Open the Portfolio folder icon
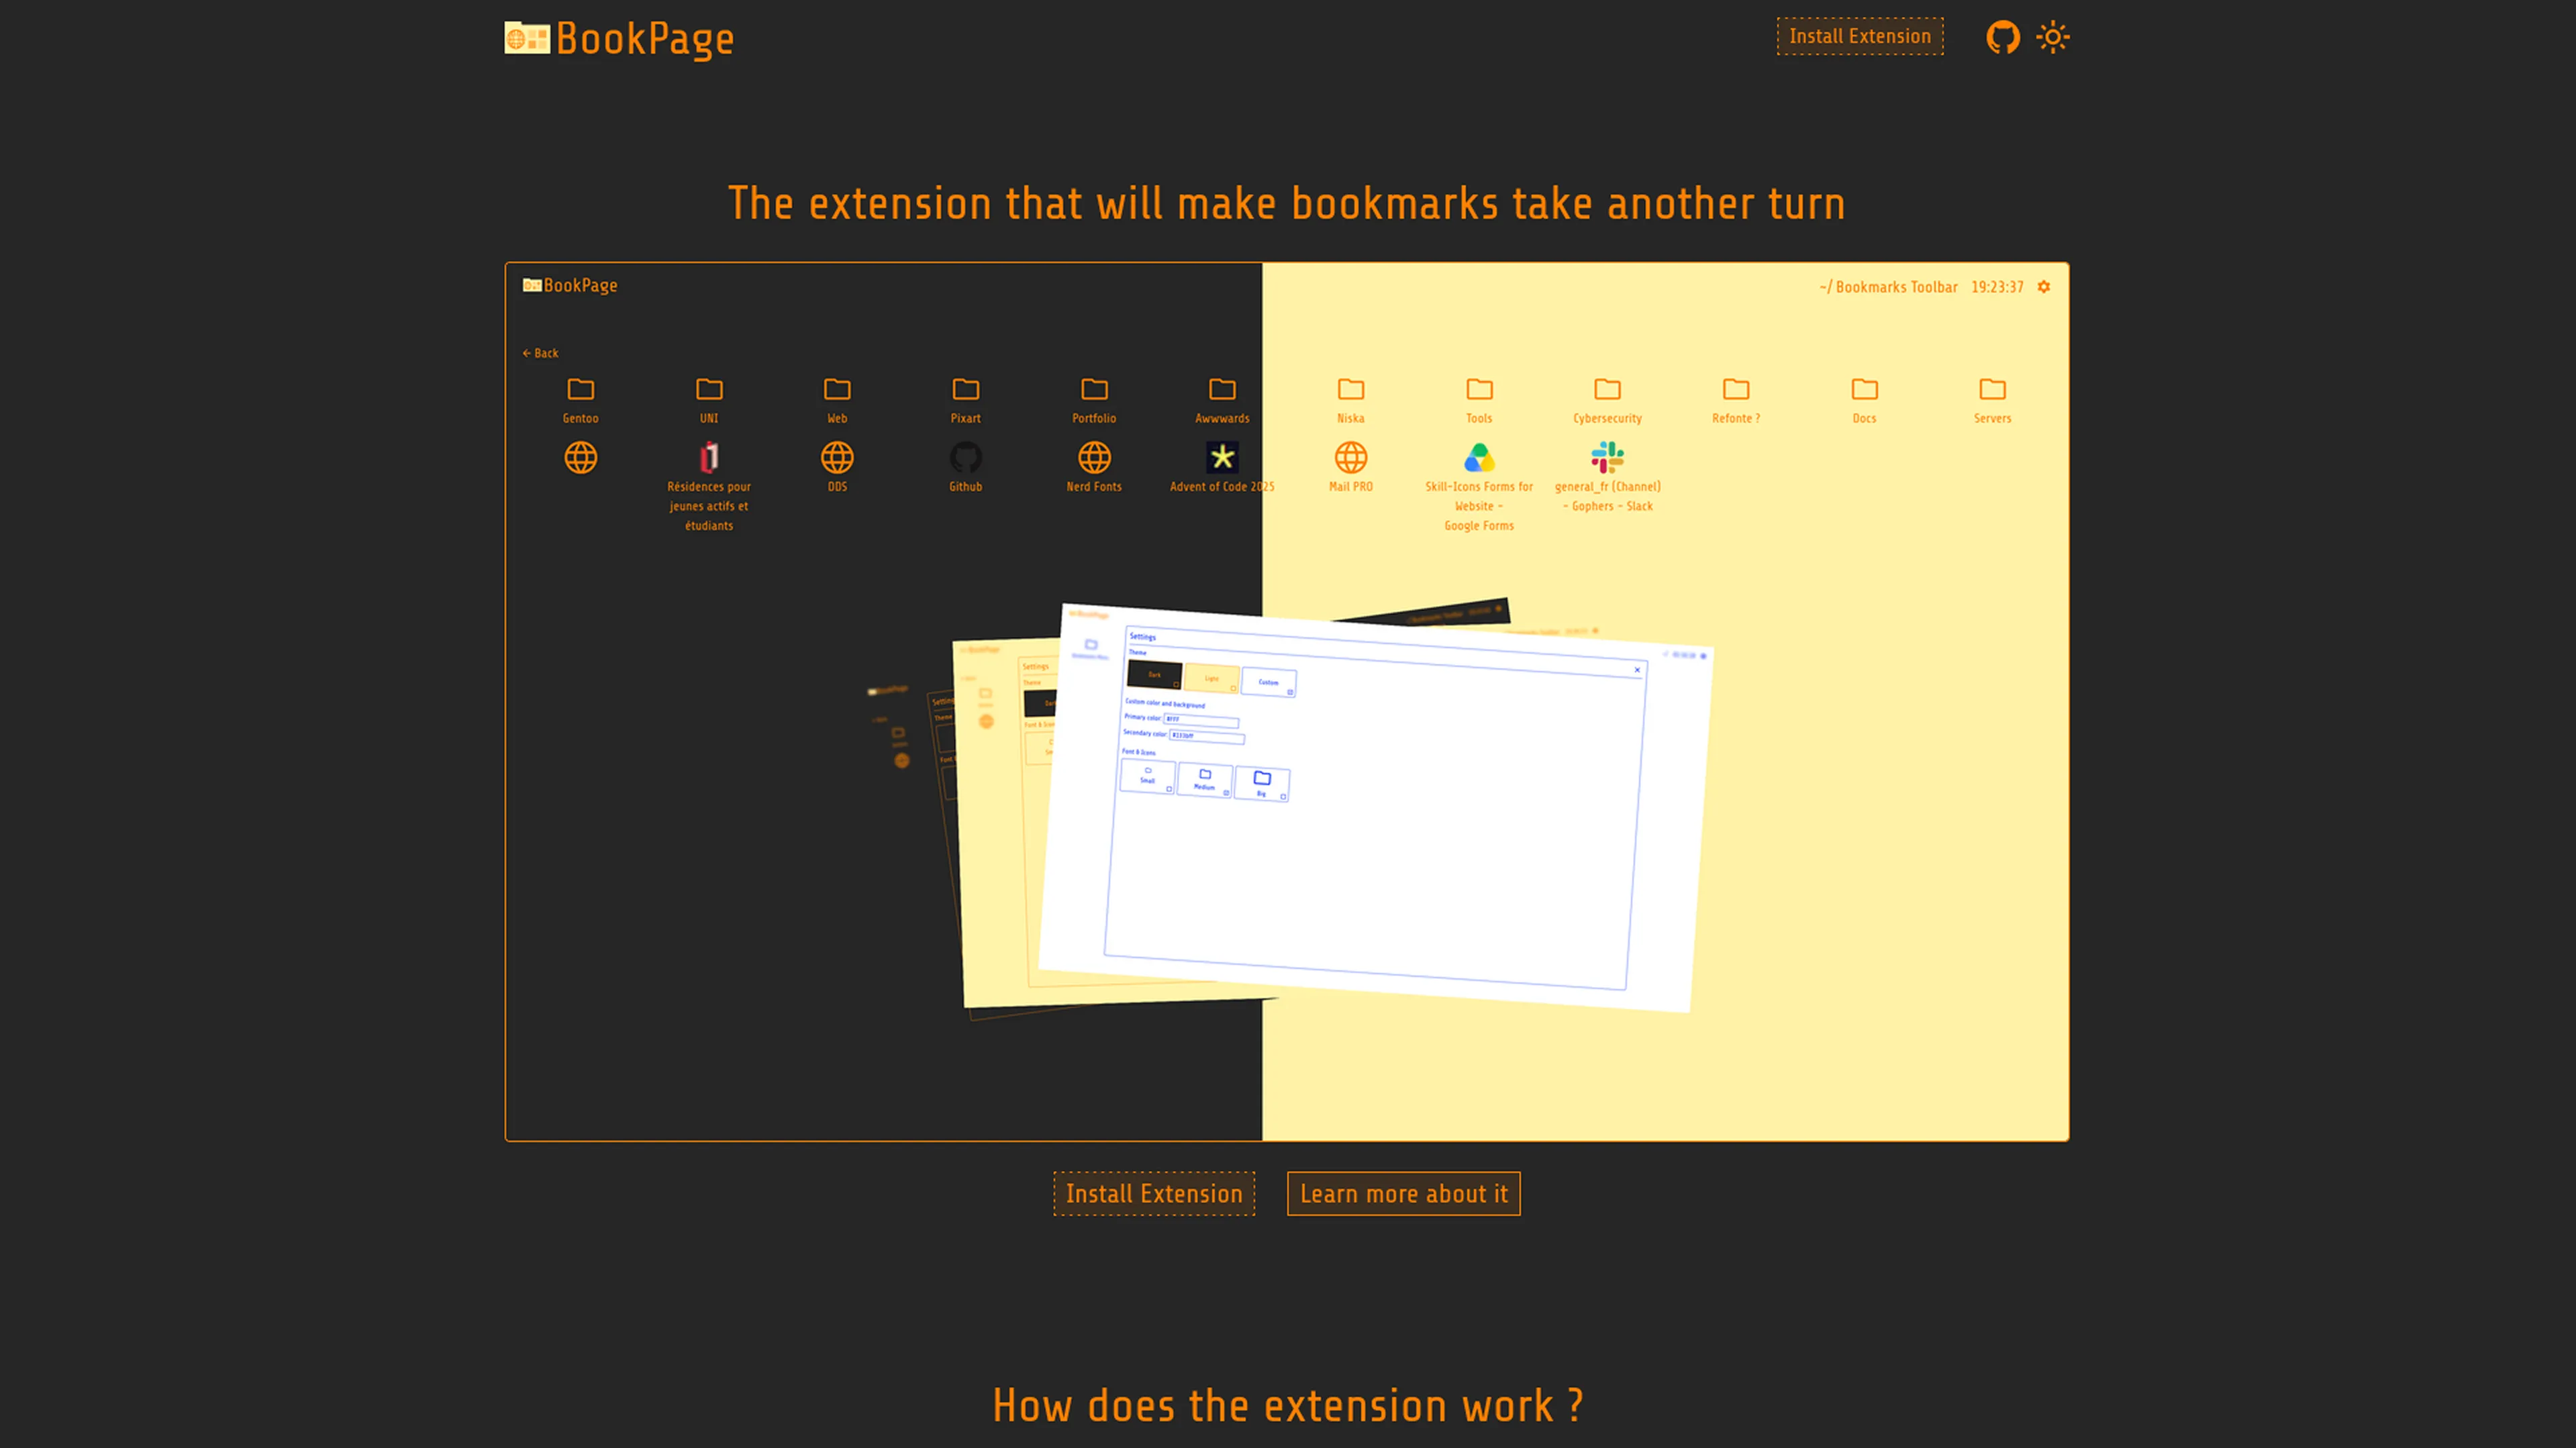The width and height of the screenshot is (2576, 1448). [x=1094, y=389]
